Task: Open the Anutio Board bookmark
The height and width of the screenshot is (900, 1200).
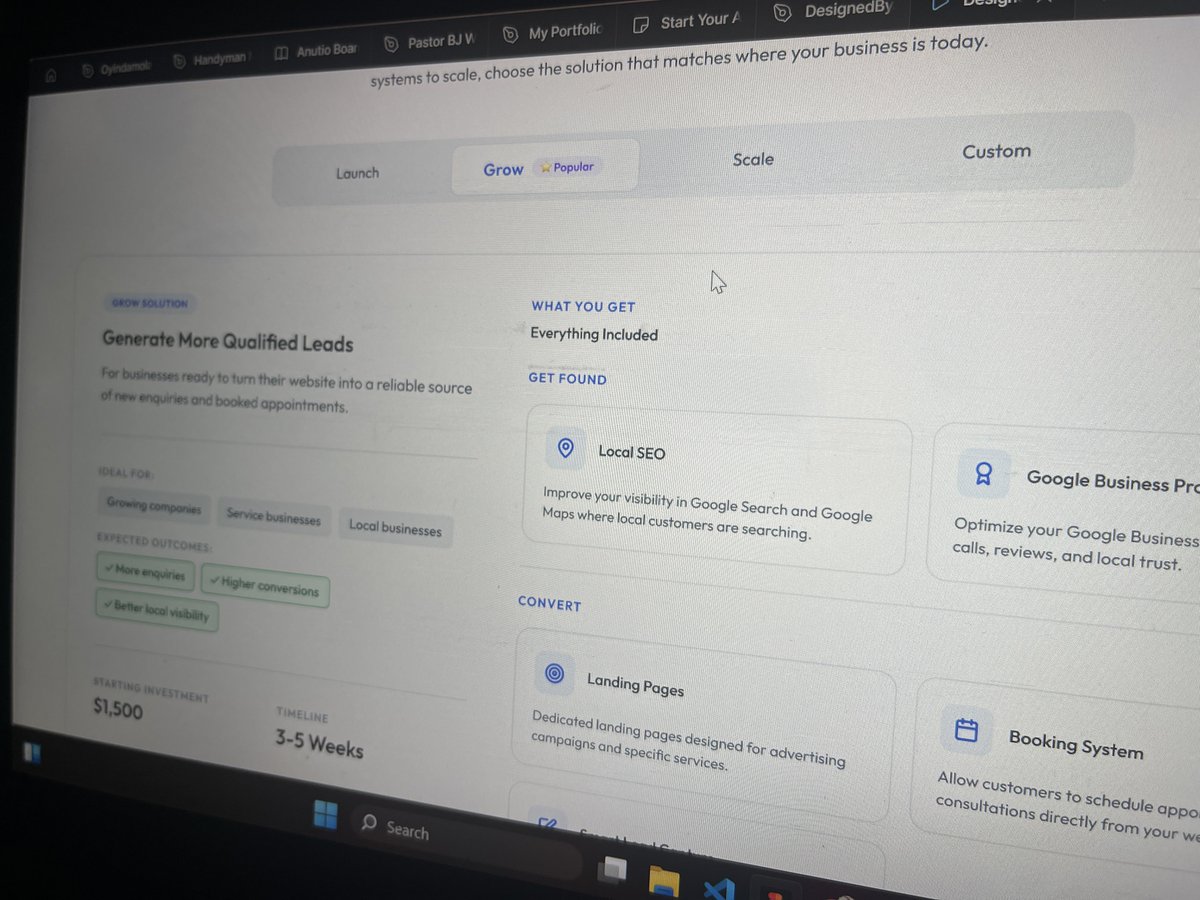Action: pos(315,52)
